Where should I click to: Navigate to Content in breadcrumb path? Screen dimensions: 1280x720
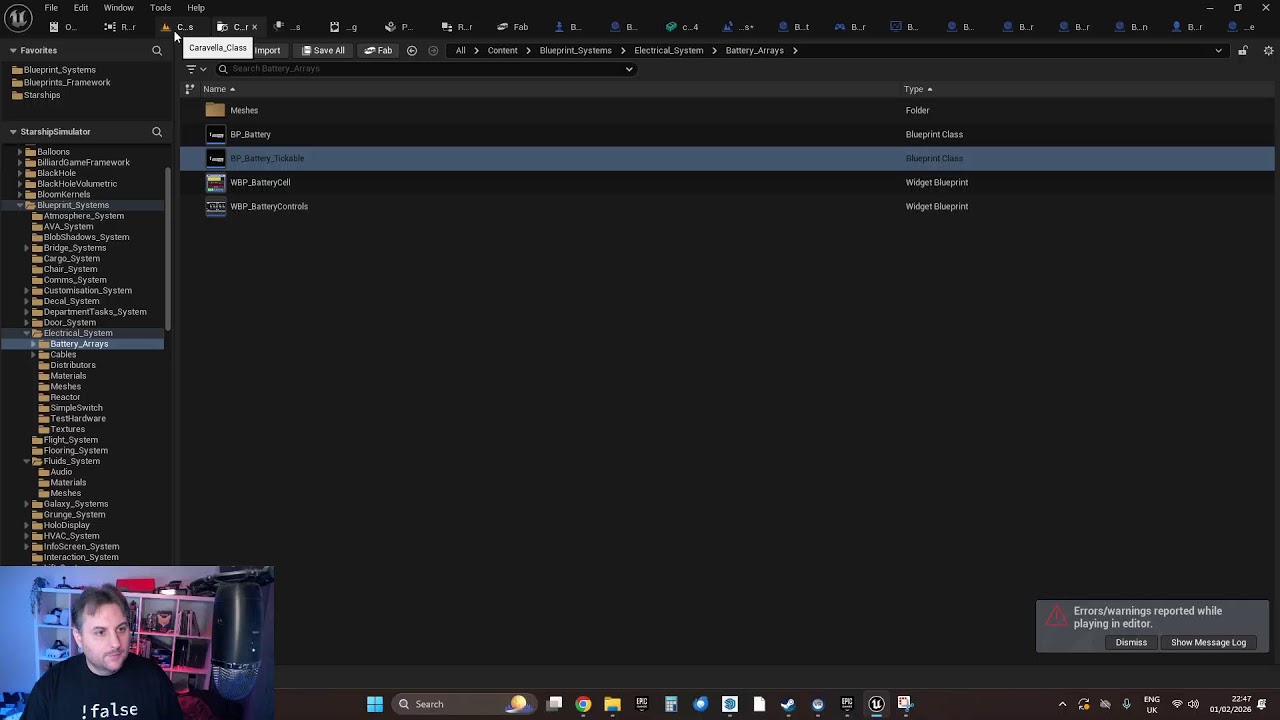[503, 50]
